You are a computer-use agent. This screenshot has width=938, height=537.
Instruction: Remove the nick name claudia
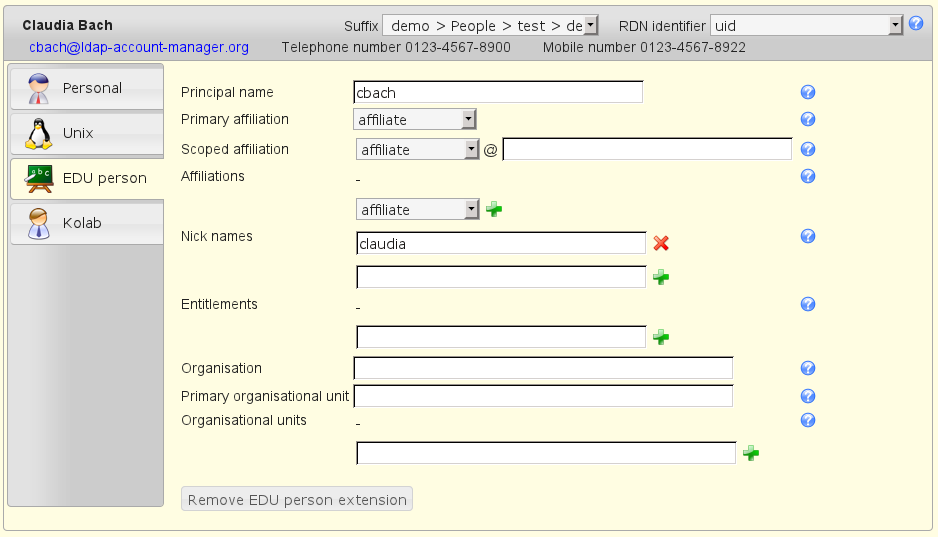[661, 243]
